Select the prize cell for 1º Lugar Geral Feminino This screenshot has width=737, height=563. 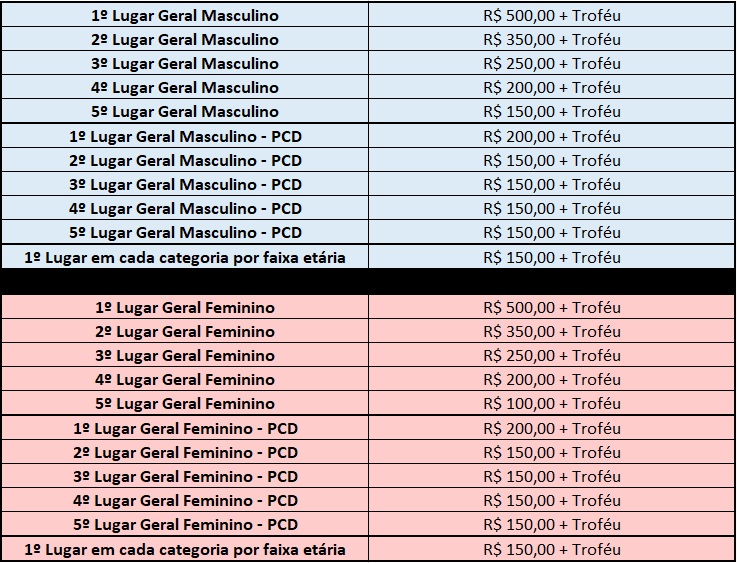[552, 308]
